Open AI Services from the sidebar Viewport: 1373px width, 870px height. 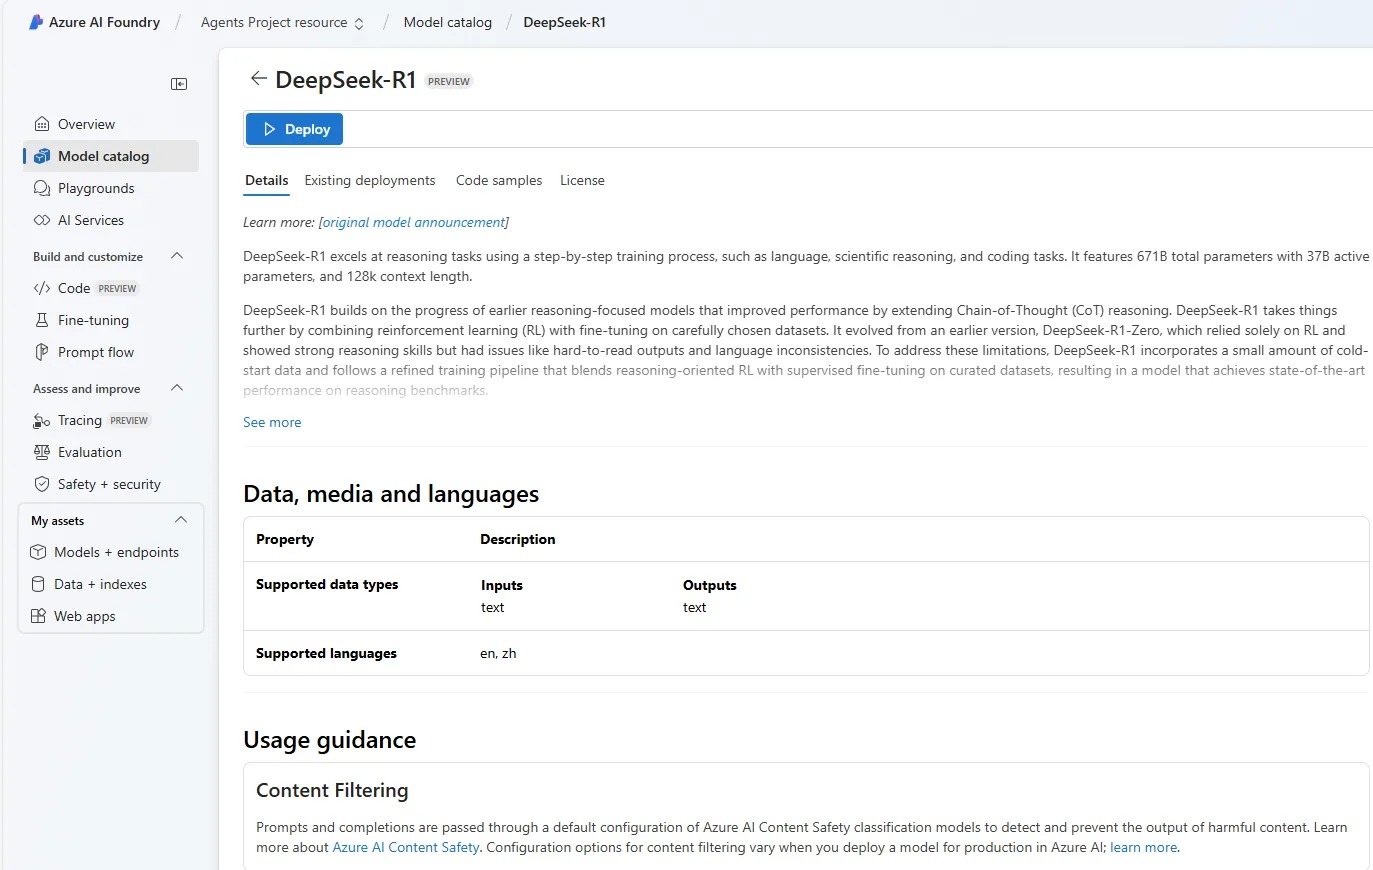pos(91,220)
